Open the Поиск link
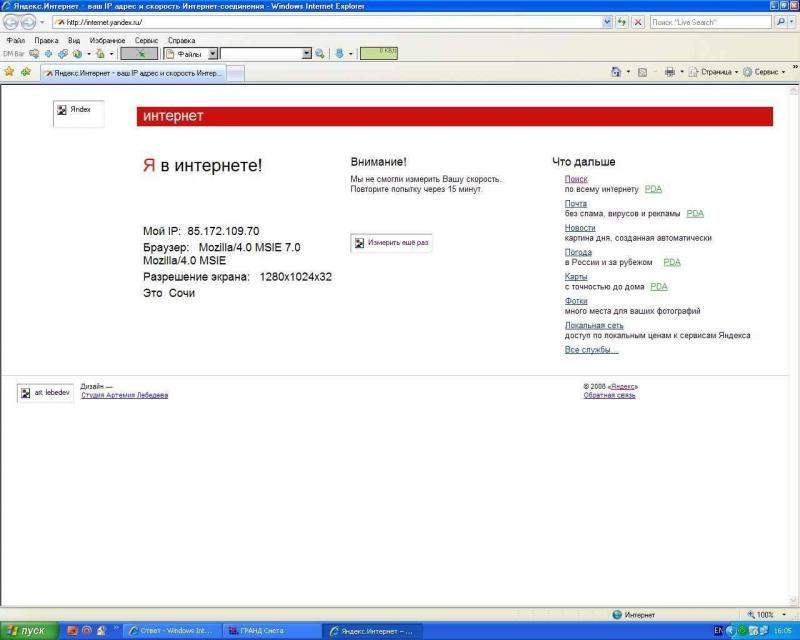 576,179
